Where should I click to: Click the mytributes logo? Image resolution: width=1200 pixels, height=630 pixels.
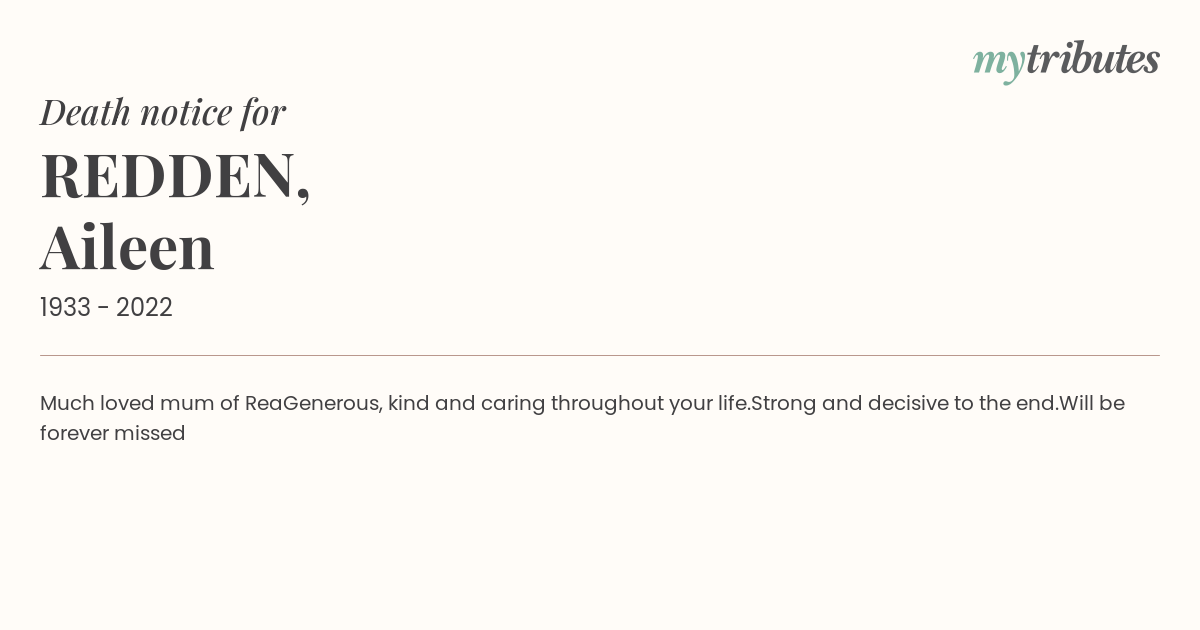click(1066, 61)
